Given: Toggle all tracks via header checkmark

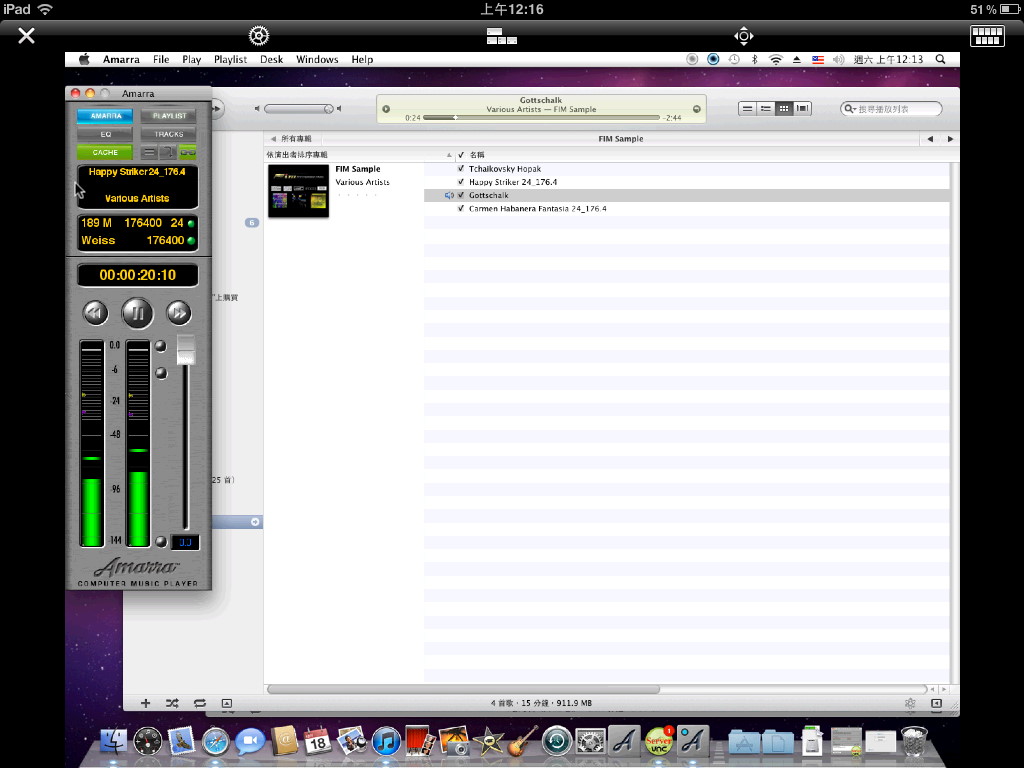Looking at the screenshot, I should (461, 155).
